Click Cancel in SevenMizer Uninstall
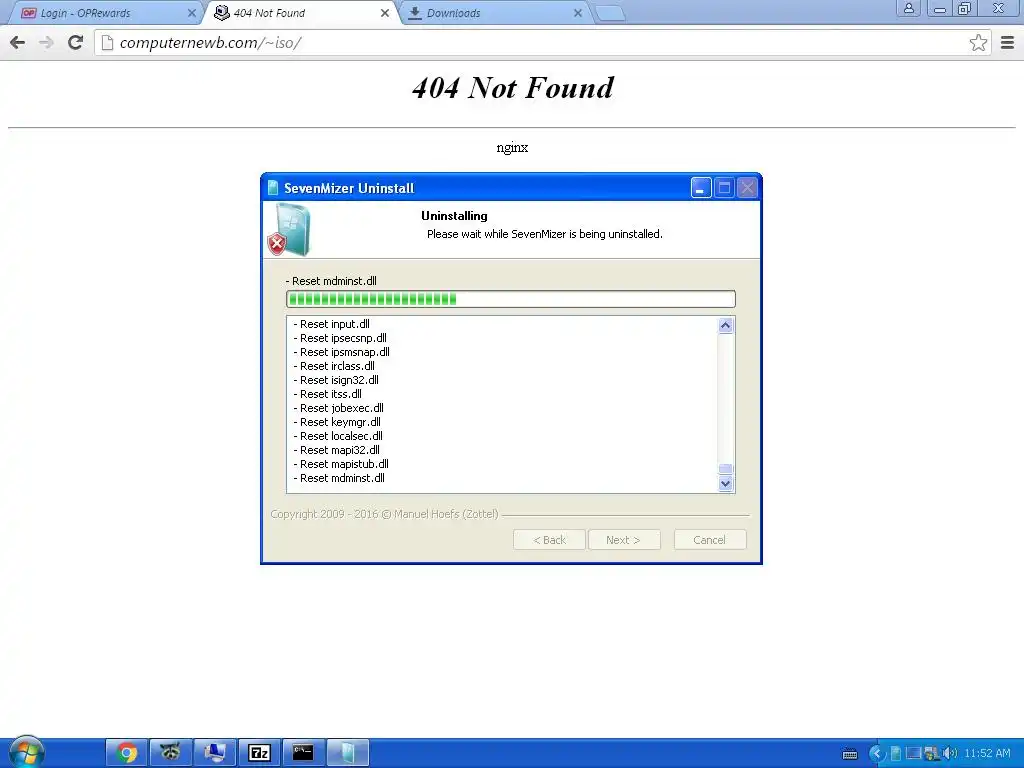 (x=710, y=540)
